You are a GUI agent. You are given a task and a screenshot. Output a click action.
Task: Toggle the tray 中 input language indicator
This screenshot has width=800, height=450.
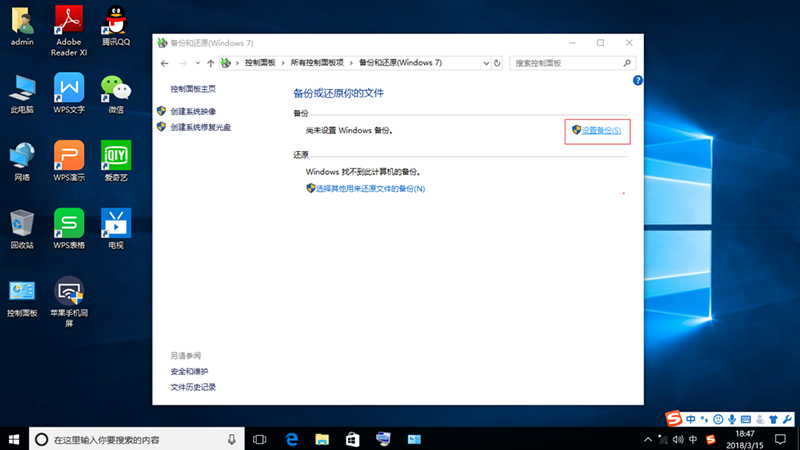coord(693,439)
